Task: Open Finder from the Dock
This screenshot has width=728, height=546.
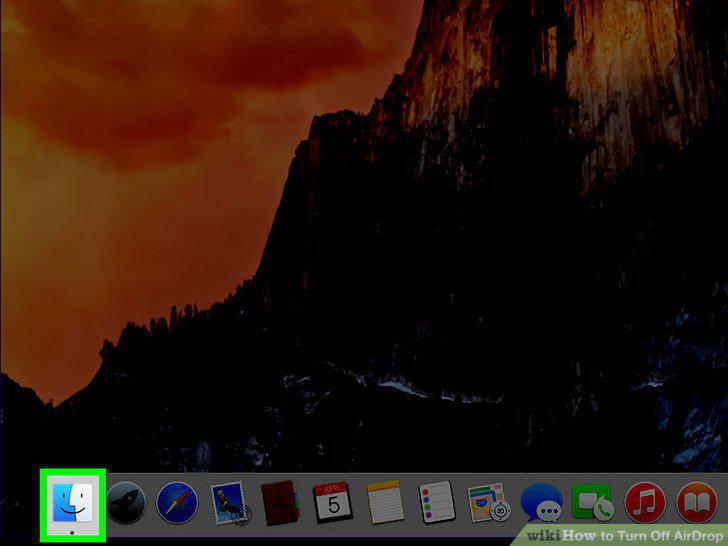Action: click(x=72, y=503)
